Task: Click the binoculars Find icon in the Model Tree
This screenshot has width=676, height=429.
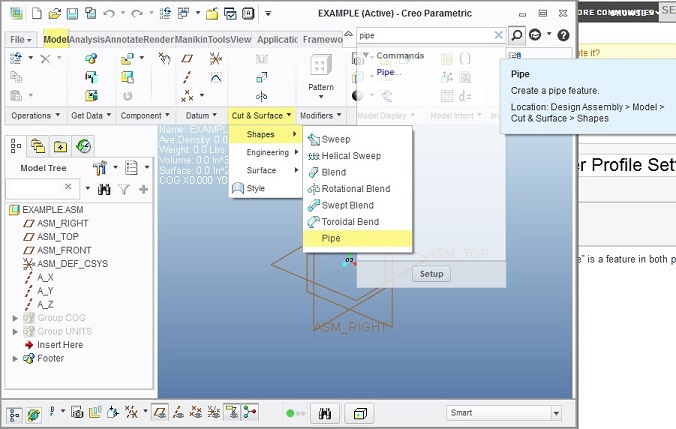Action: [104, 189]
